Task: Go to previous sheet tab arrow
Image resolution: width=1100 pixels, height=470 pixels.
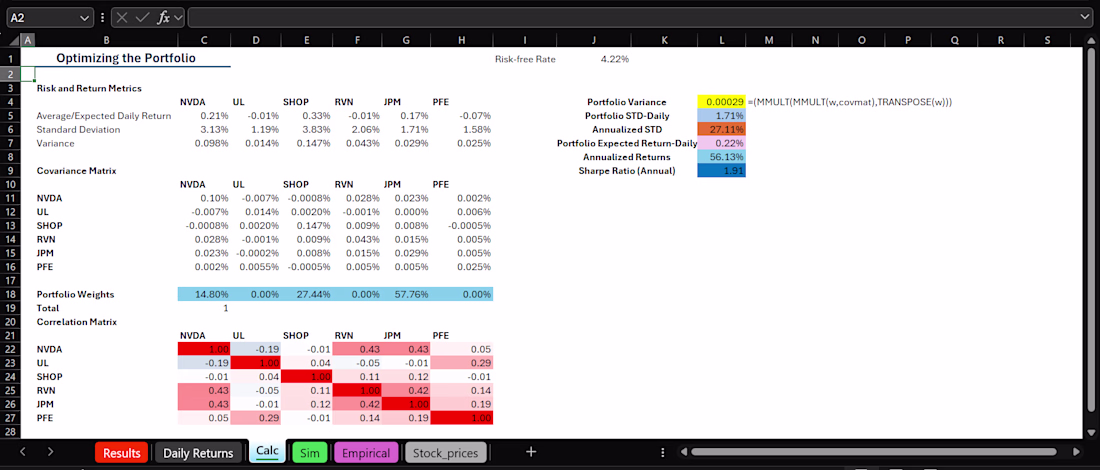Action: coord(22,452)
